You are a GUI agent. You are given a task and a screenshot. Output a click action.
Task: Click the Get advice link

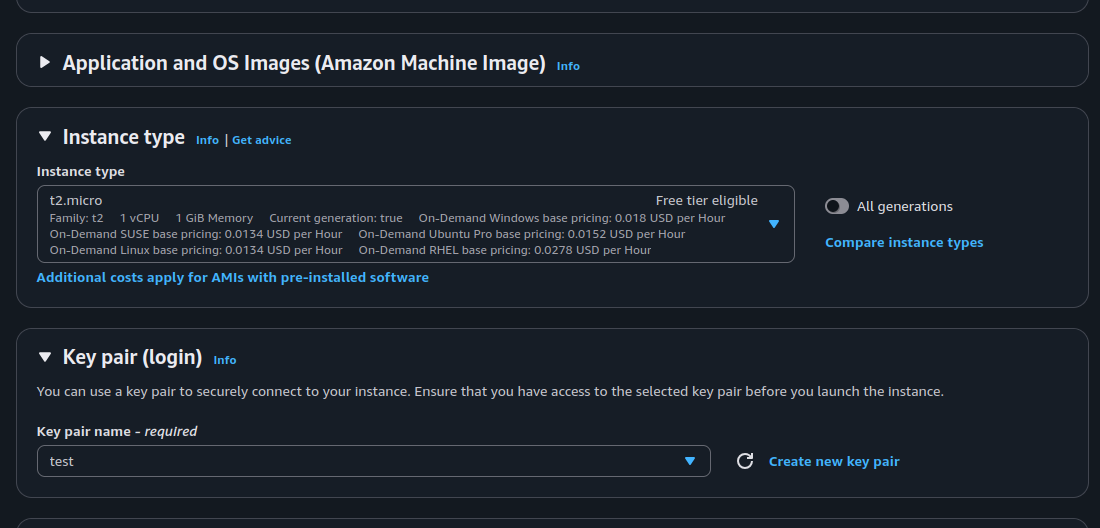[262, 140]
